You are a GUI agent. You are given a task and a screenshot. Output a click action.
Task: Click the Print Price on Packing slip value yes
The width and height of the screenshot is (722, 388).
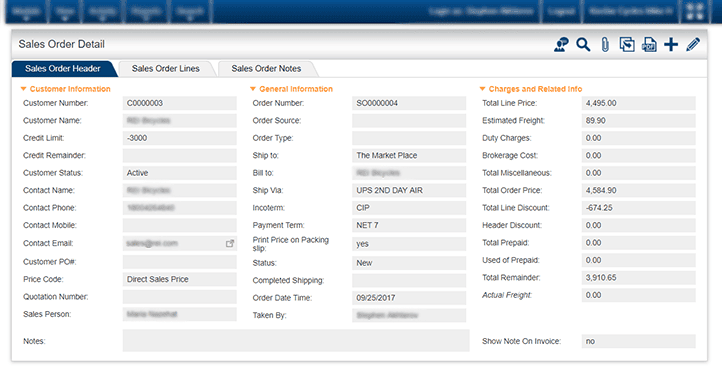click(x=409, y=244)
